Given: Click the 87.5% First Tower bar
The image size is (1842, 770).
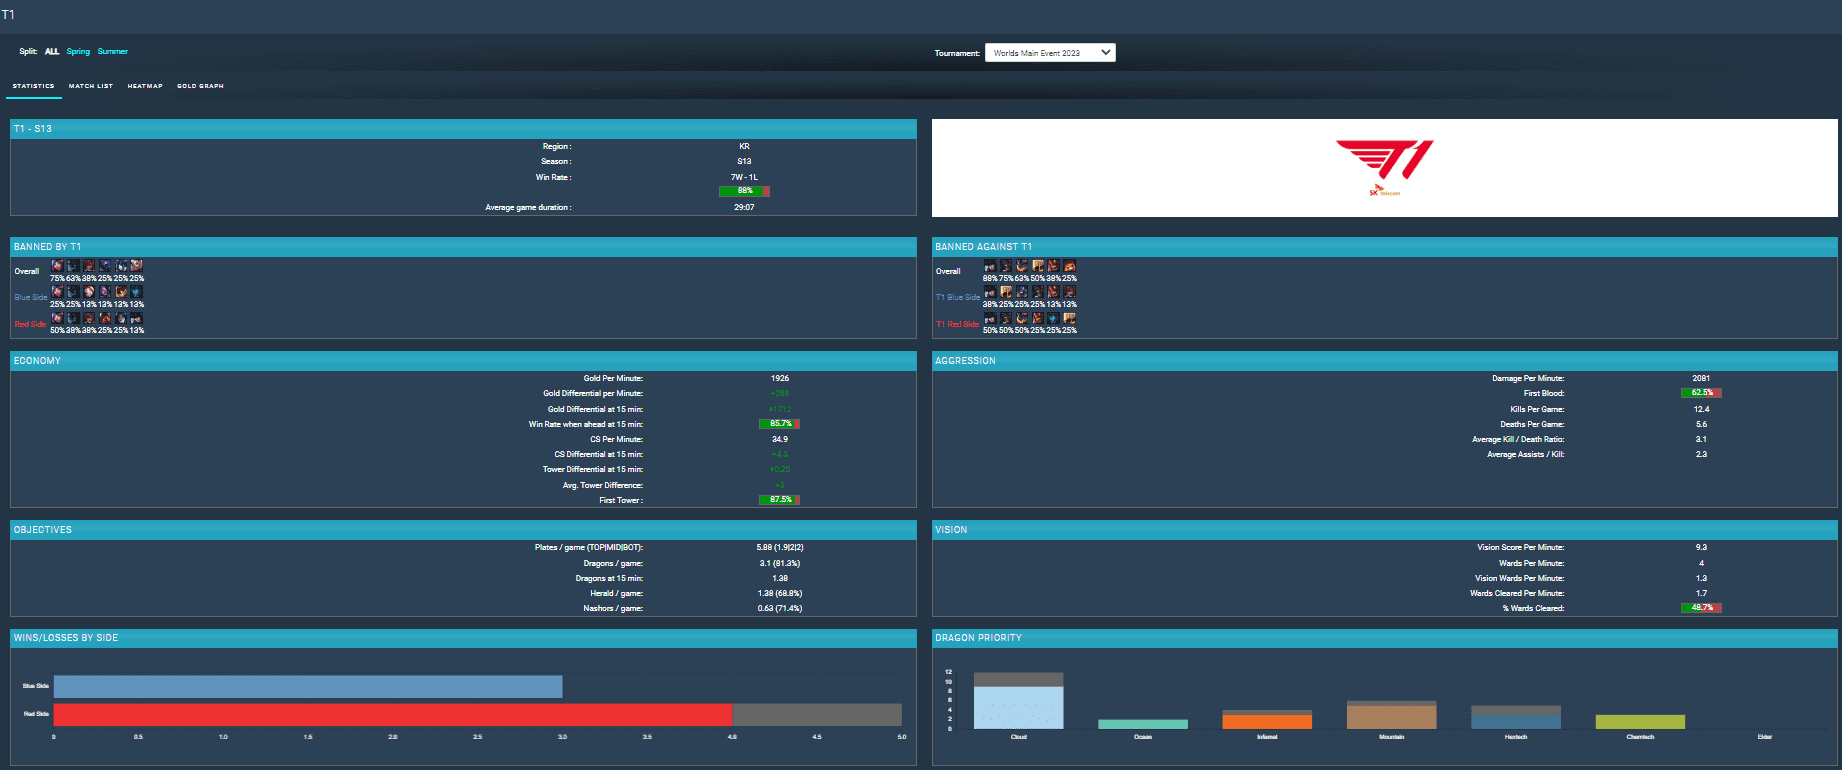Looking at the screenshot, I should [780, 500].
